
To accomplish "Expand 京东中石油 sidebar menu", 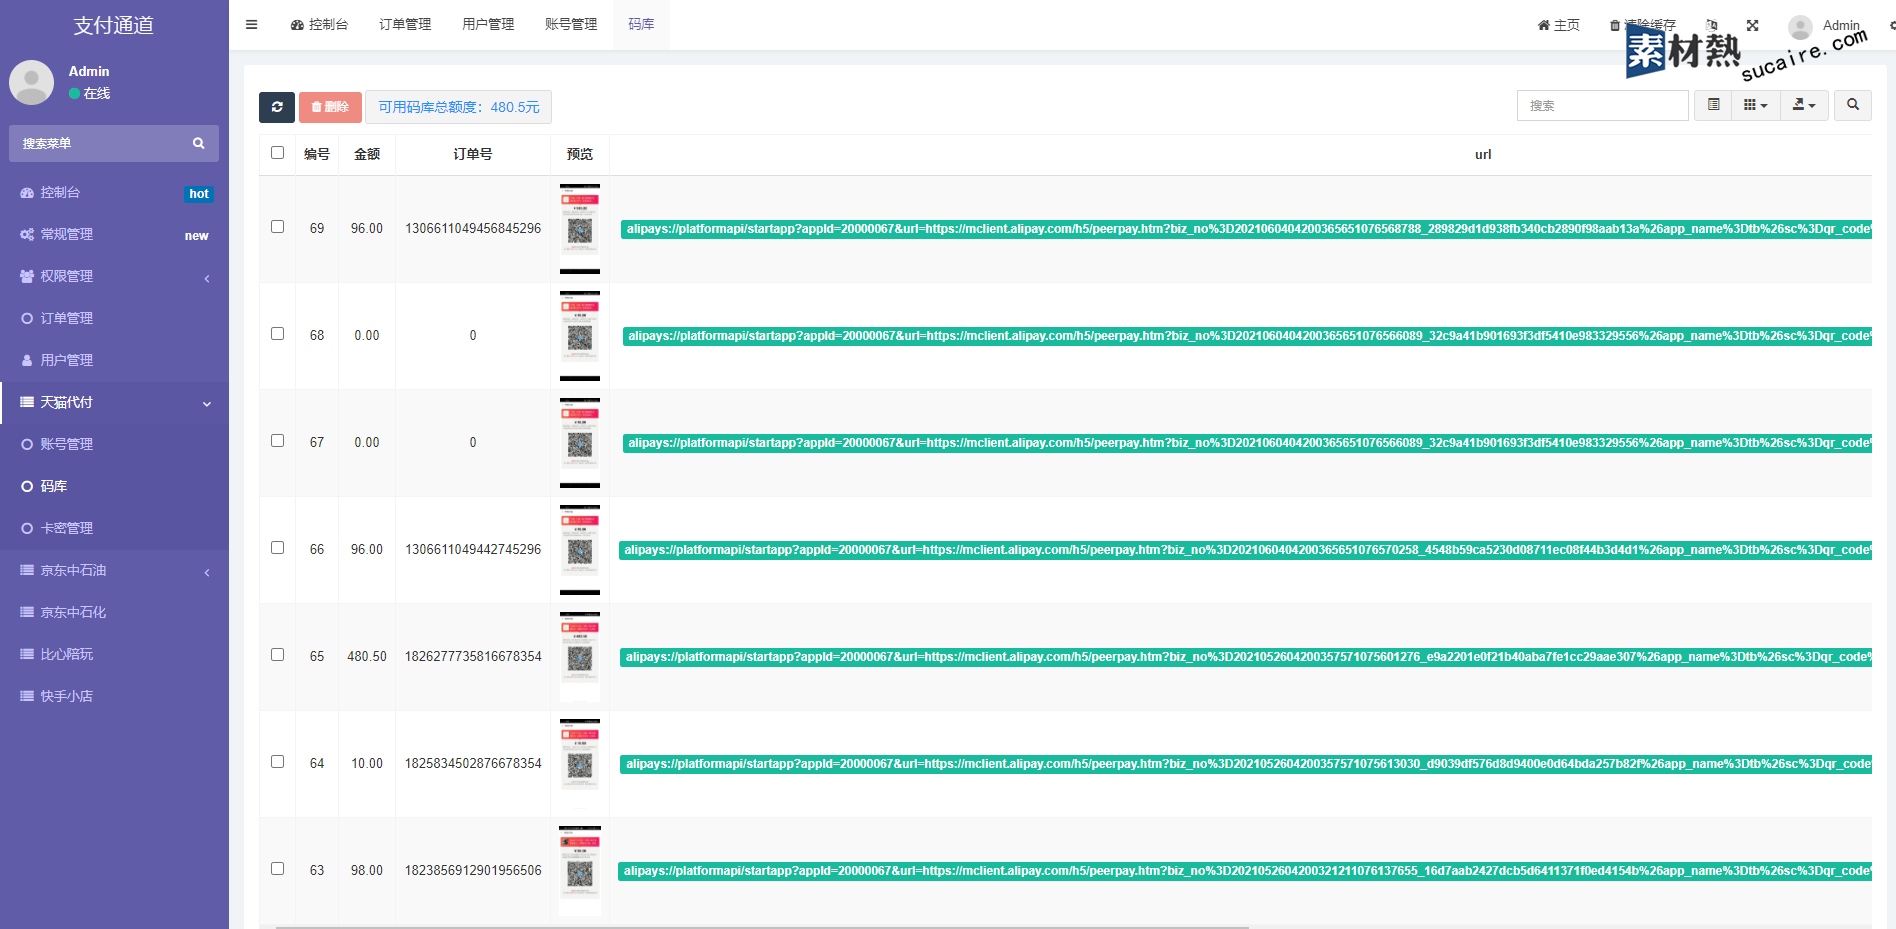I will [114, 570].
